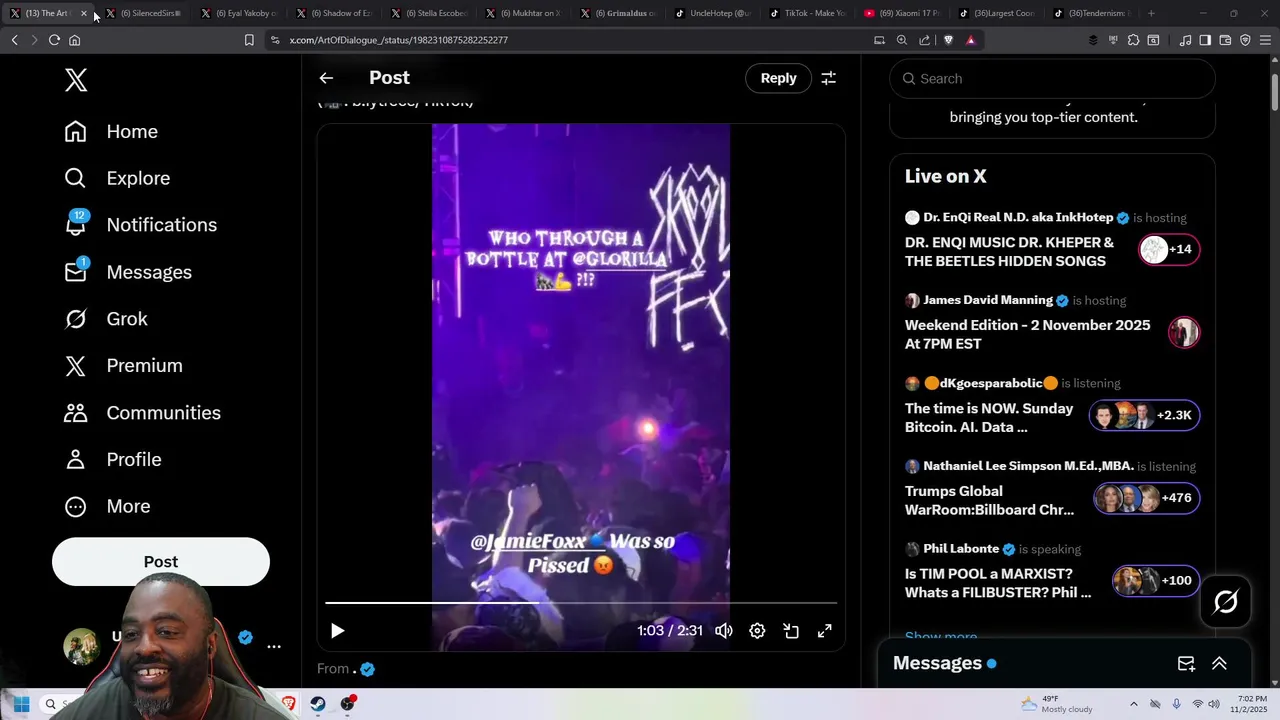Open browser extensions puzzle icon
This screenshot has width=1280, height=720.
point(1133,40)
